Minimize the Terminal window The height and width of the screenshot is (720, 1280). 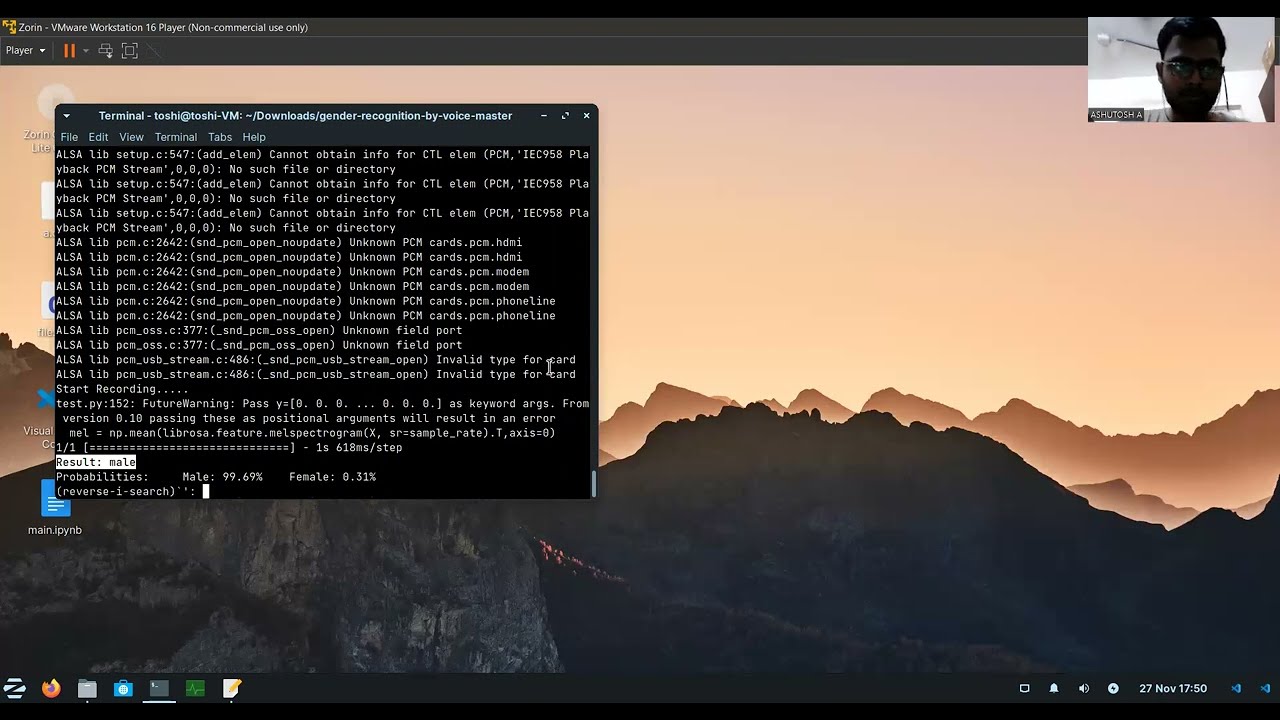pyautogui.click(x=543, y=116)
